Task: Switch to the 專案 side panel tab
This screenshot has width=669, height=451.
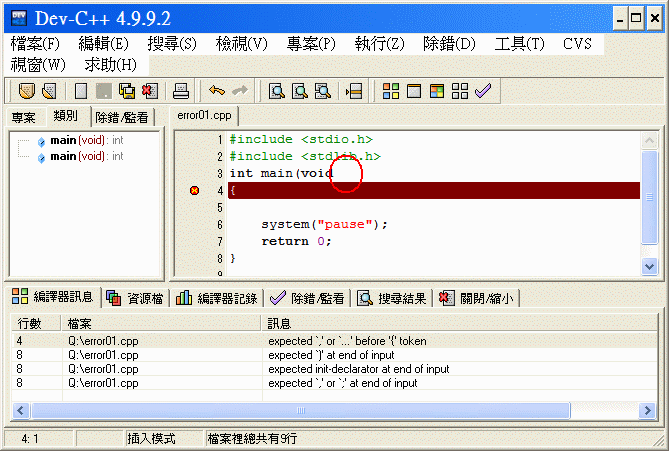Action: click(x=23, y=117)
